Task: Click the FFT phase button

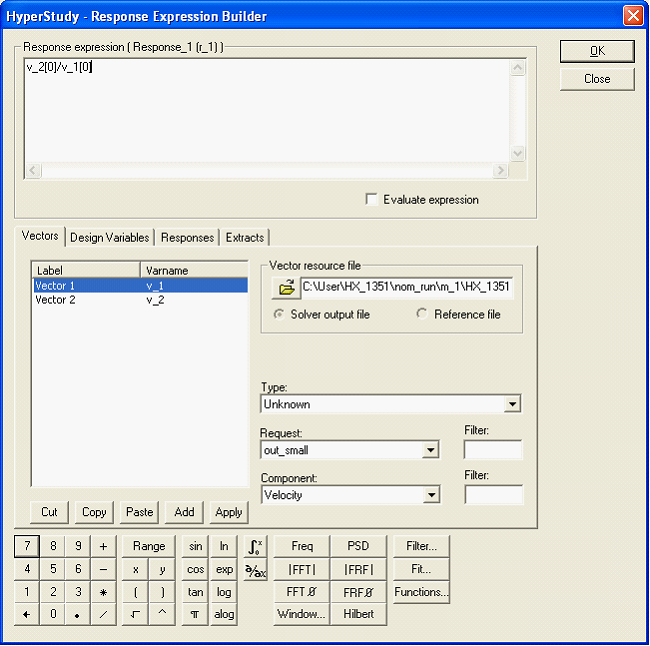Action: 302,592
